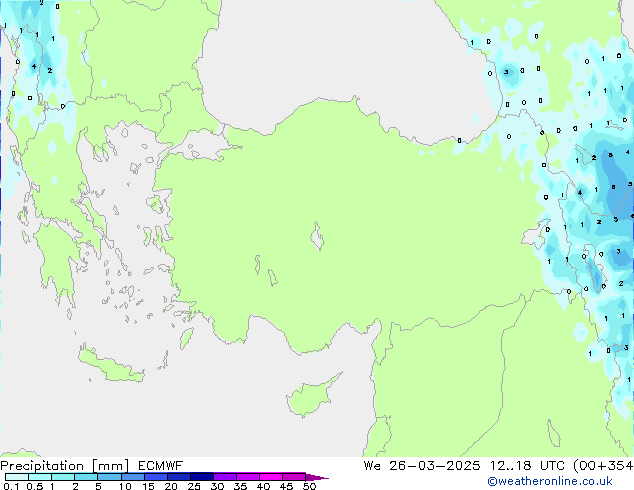This screenshot has height=490, width=634.
Task: Click the 0.1–0.5 mm legend swatch
Action: [17, 477]
